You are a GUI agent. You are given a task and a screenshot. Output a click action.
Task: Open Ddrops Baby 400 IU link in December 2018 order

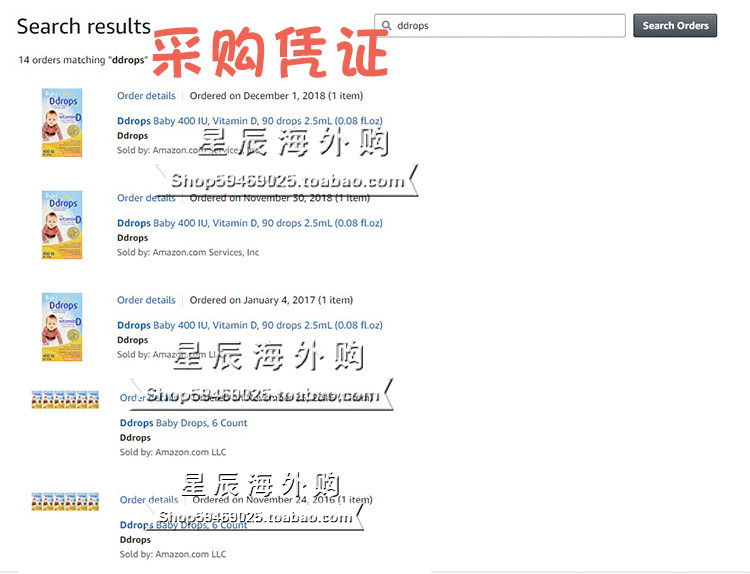click(250, 121)
